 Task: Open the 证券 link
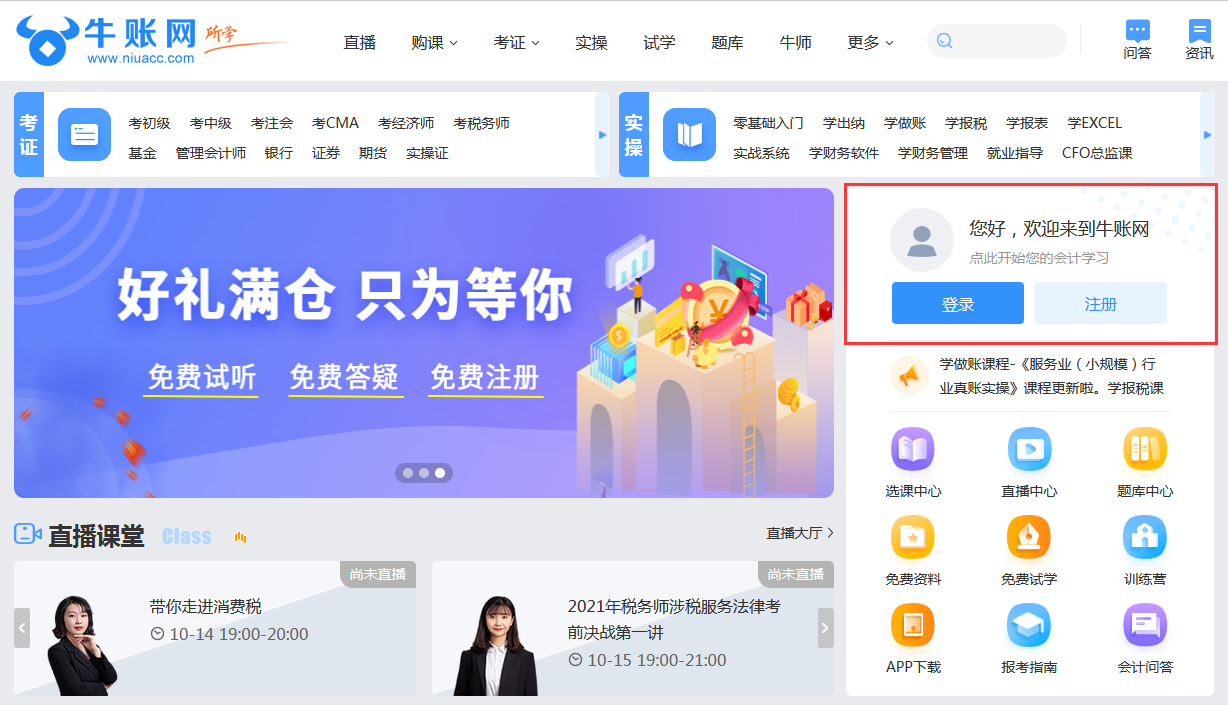[x=326, y=153]
